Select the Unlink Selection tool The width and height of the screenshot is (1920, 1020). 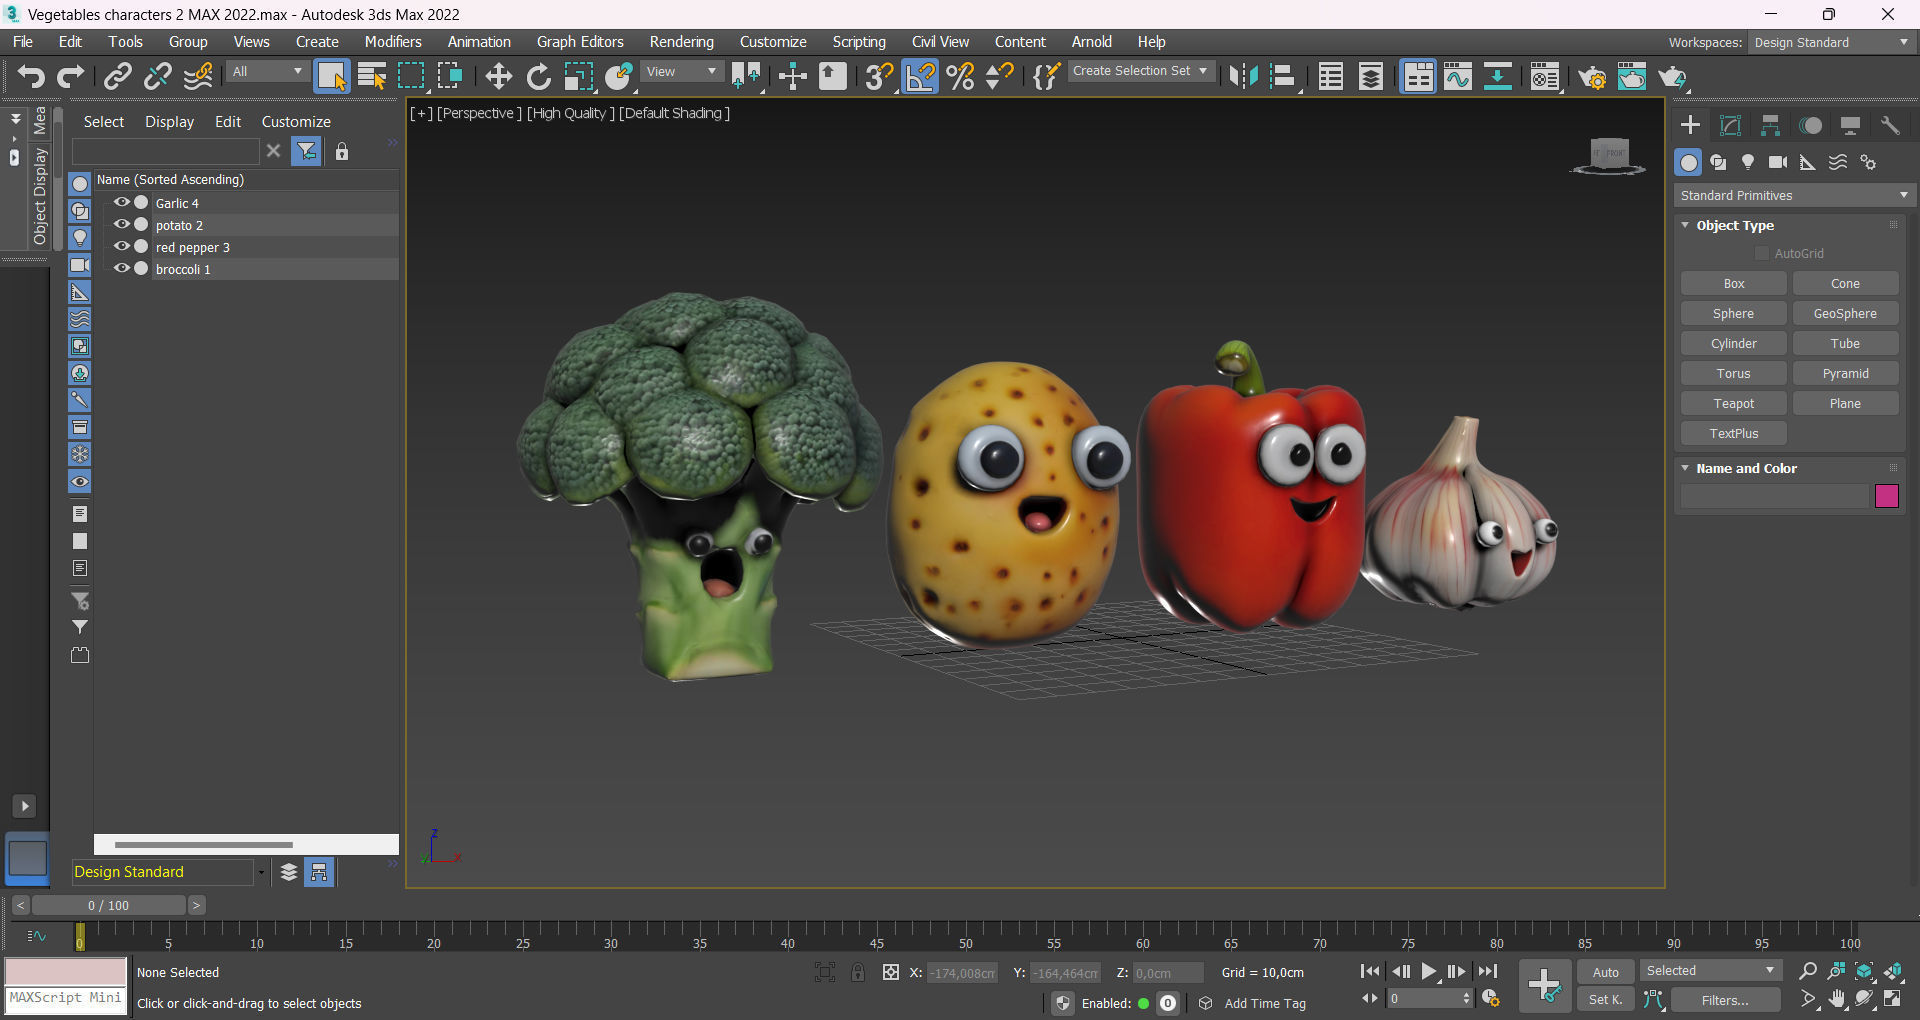157,76
